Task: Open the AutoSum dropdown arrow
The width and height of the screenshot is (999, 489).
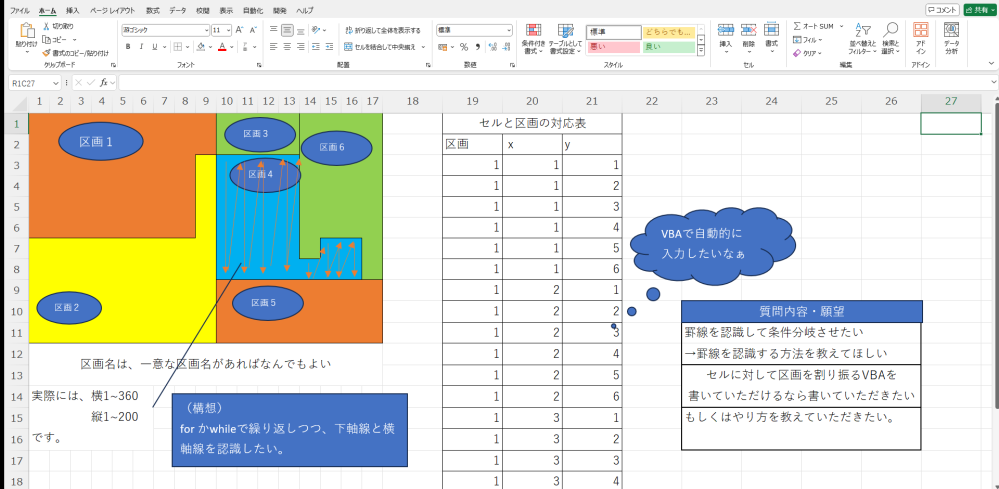Action: coord(842,26)
